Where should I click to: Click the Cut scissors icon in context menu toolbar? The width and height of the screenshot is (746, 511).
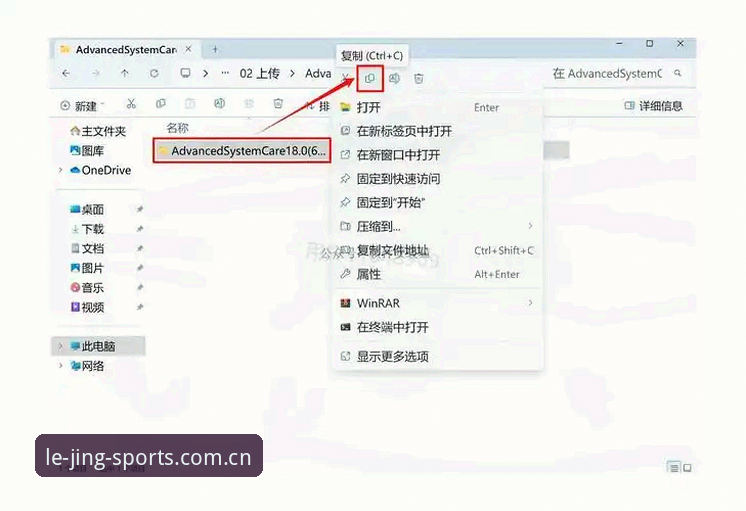(x=346, y=77)
